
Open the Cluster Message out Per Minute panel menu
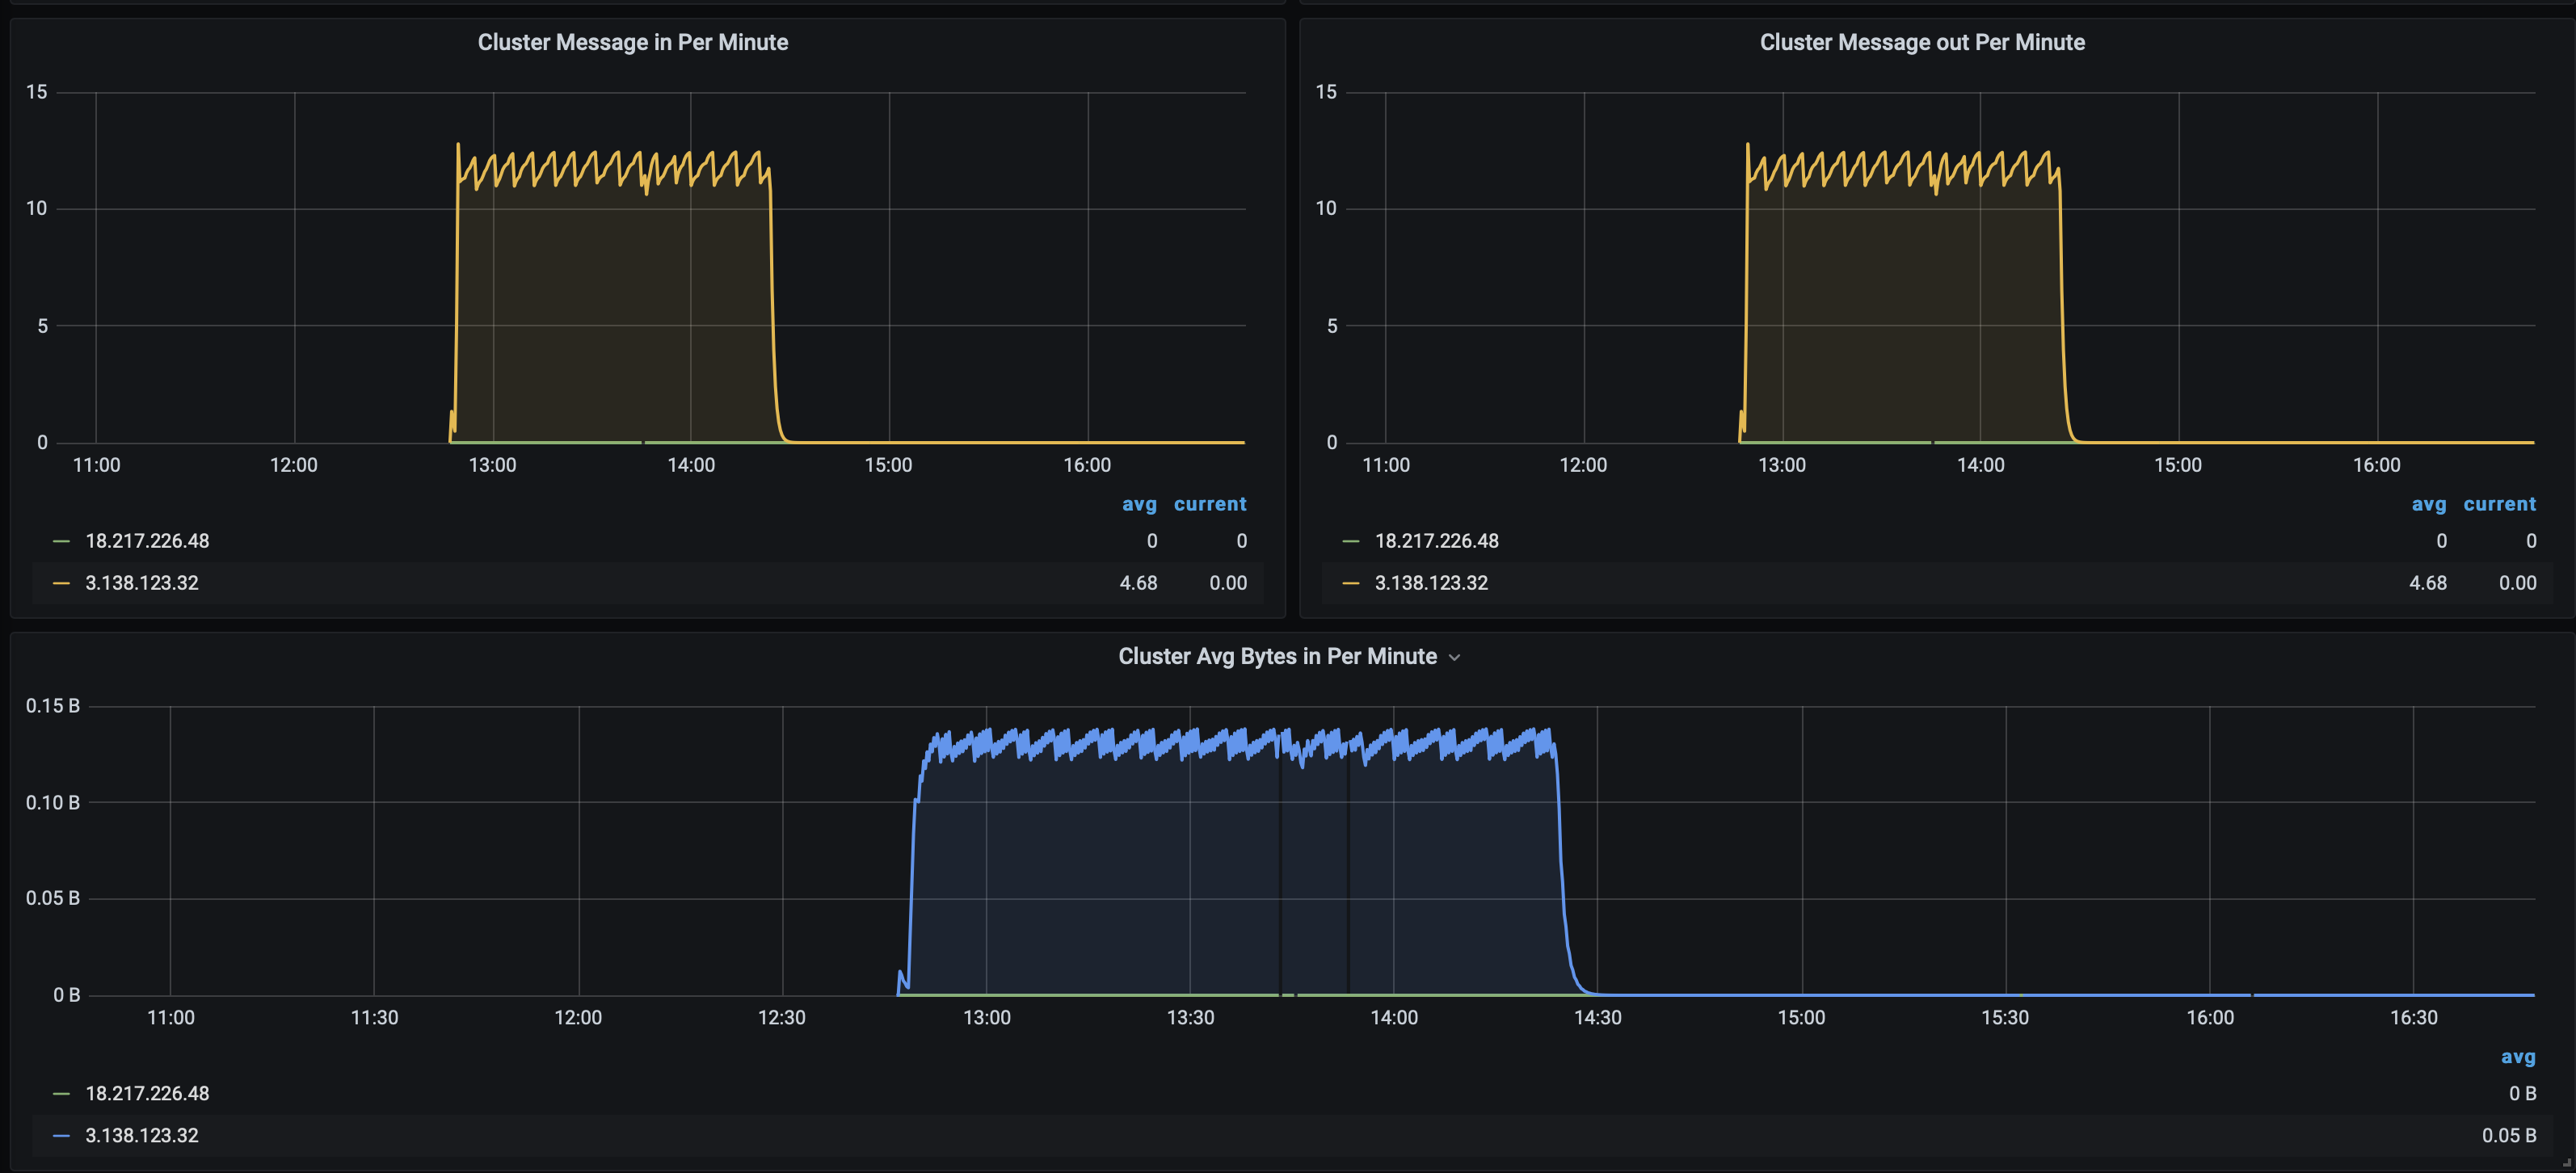coord(1921,42)
